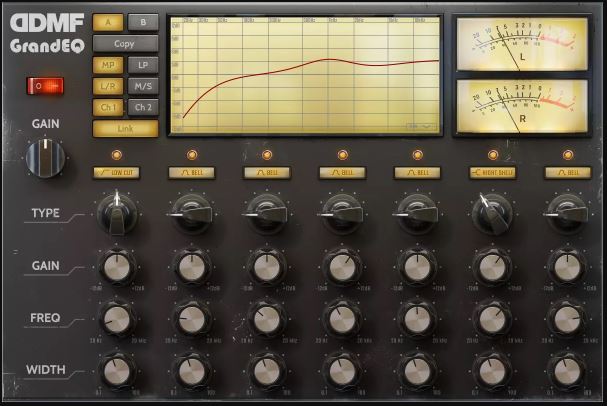This screenshot has width=607, height=406.
Task: Enable the Link button
Action: [125, 128]
